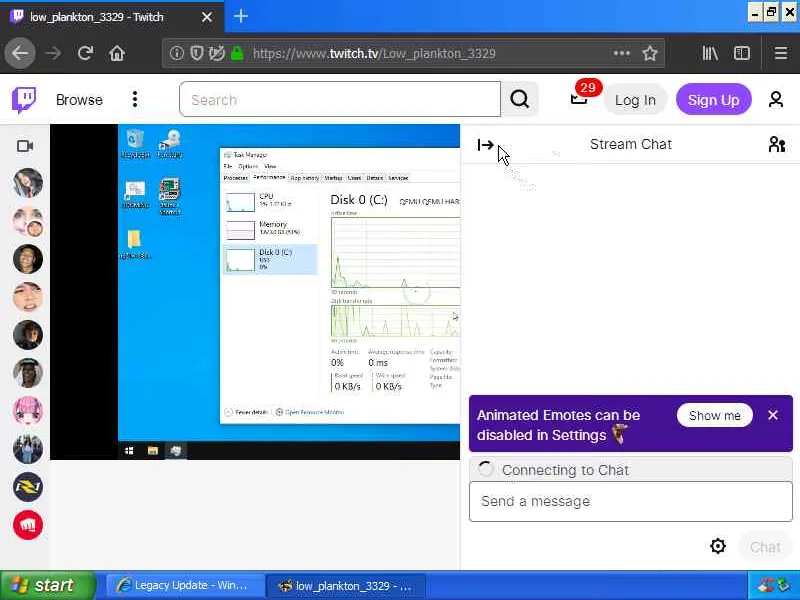Click the green padlock security icon

[x=237, y=53]
